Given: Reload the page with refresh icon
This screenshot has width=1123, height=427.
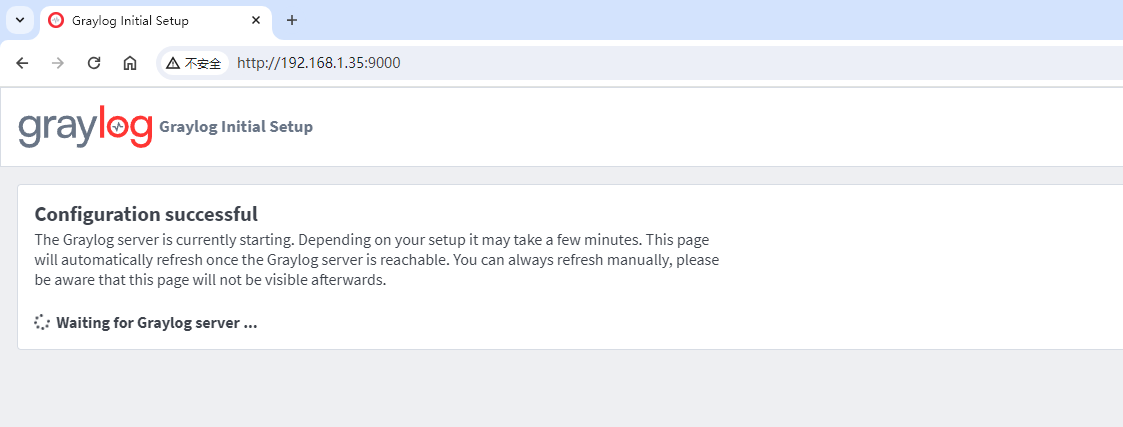Looking at the screenshot, I should 94,63.
